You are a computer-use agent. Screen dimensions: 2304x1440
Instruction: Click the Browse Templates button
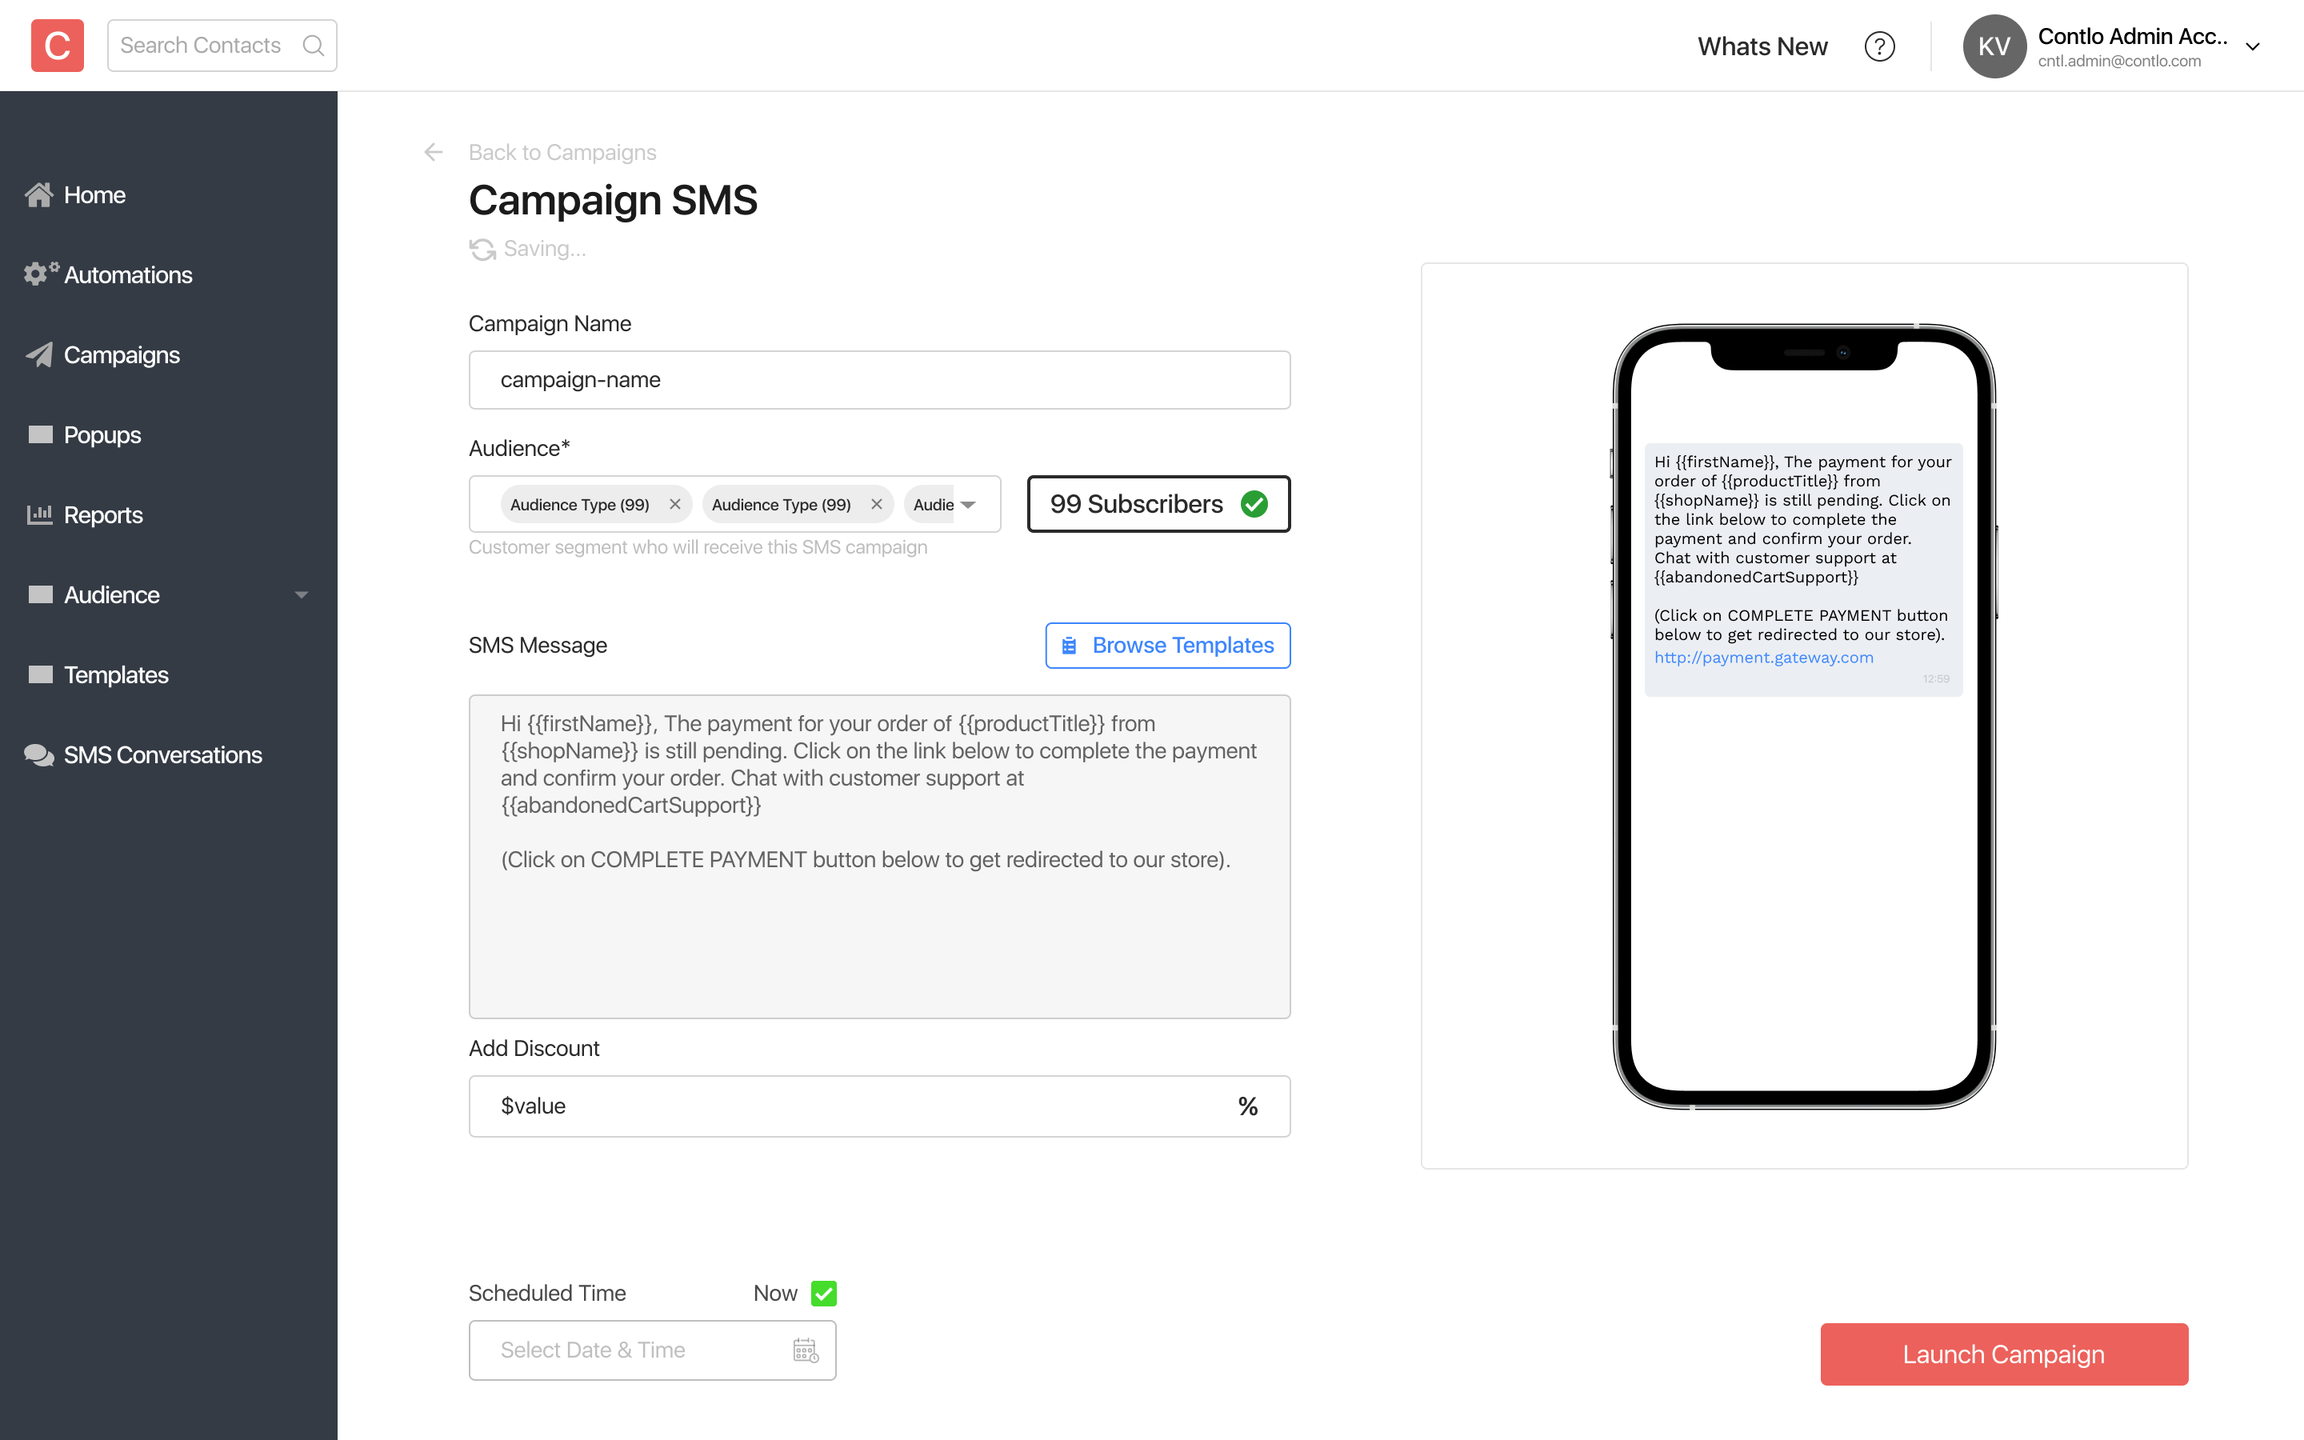(1167, 645)
